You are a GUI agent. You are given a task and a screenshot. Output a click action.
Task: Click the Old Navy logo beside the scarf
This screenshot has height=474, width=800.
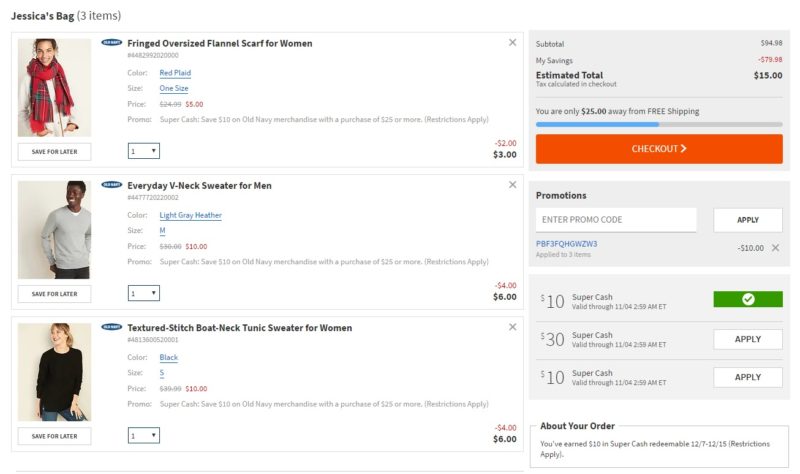pyautogui.click(x=111, y=42)
